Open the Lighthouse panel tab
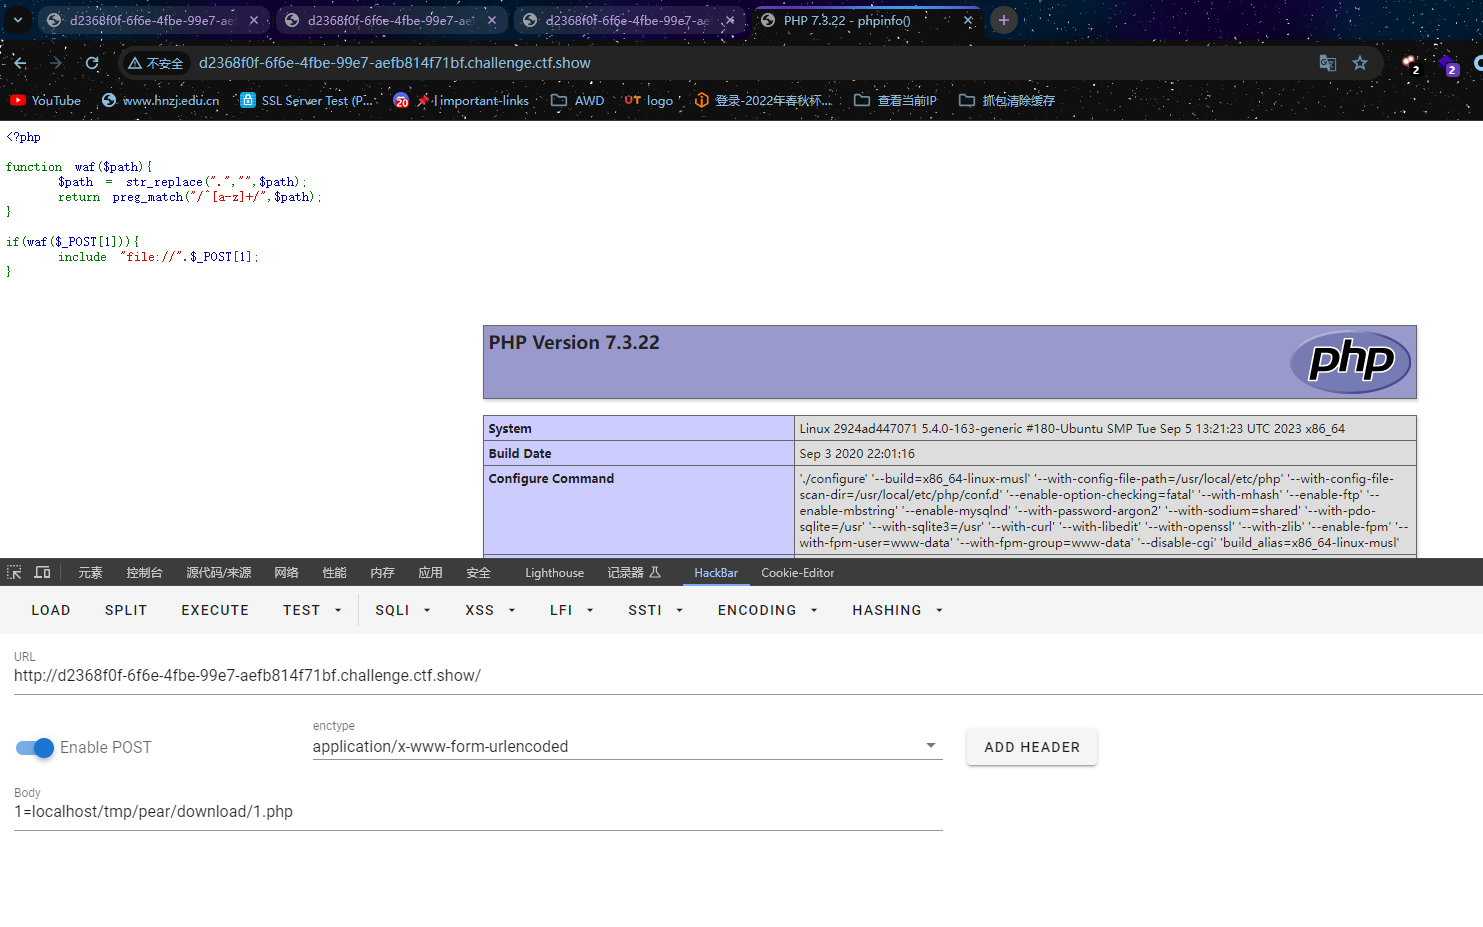Screen dimensions: 1483x927 554,573
